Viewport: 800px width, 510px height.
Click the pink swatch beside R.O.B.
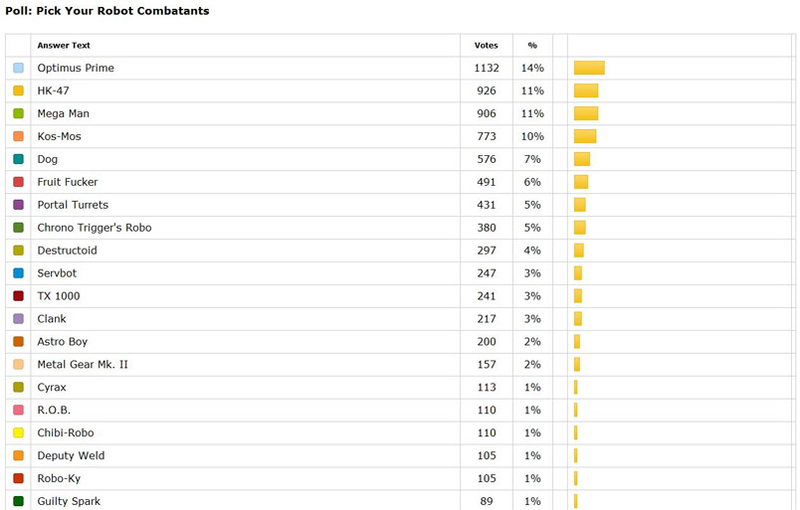point(18,410)
